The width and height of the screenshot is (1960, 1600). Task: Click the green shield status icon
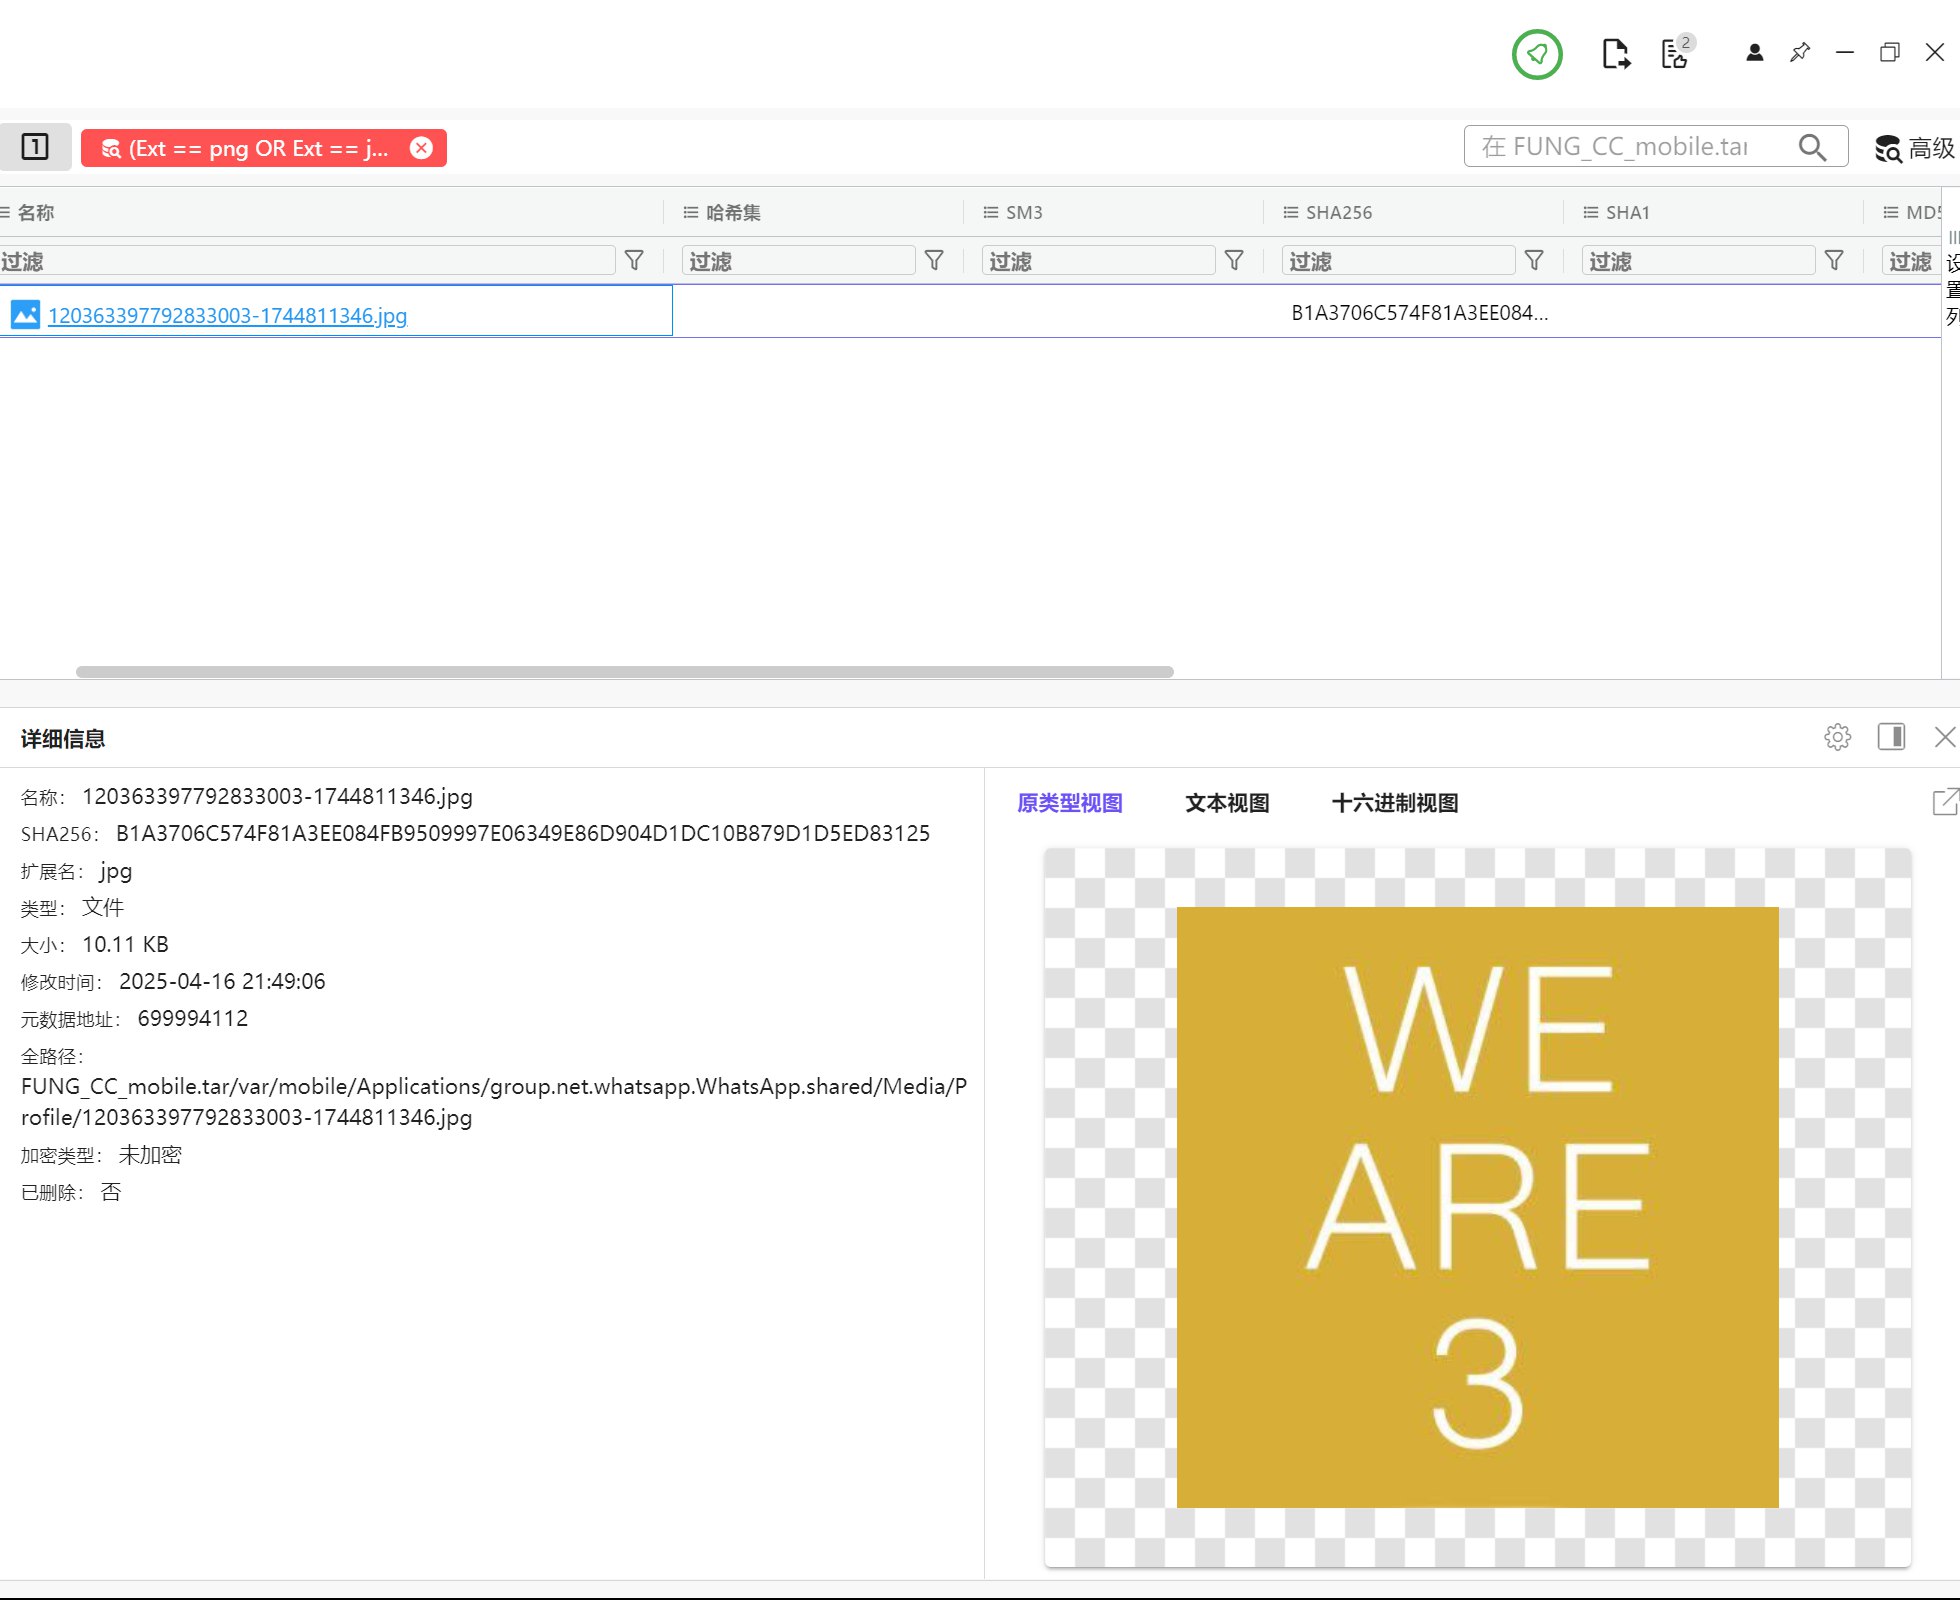click(x=1537, y=54)
